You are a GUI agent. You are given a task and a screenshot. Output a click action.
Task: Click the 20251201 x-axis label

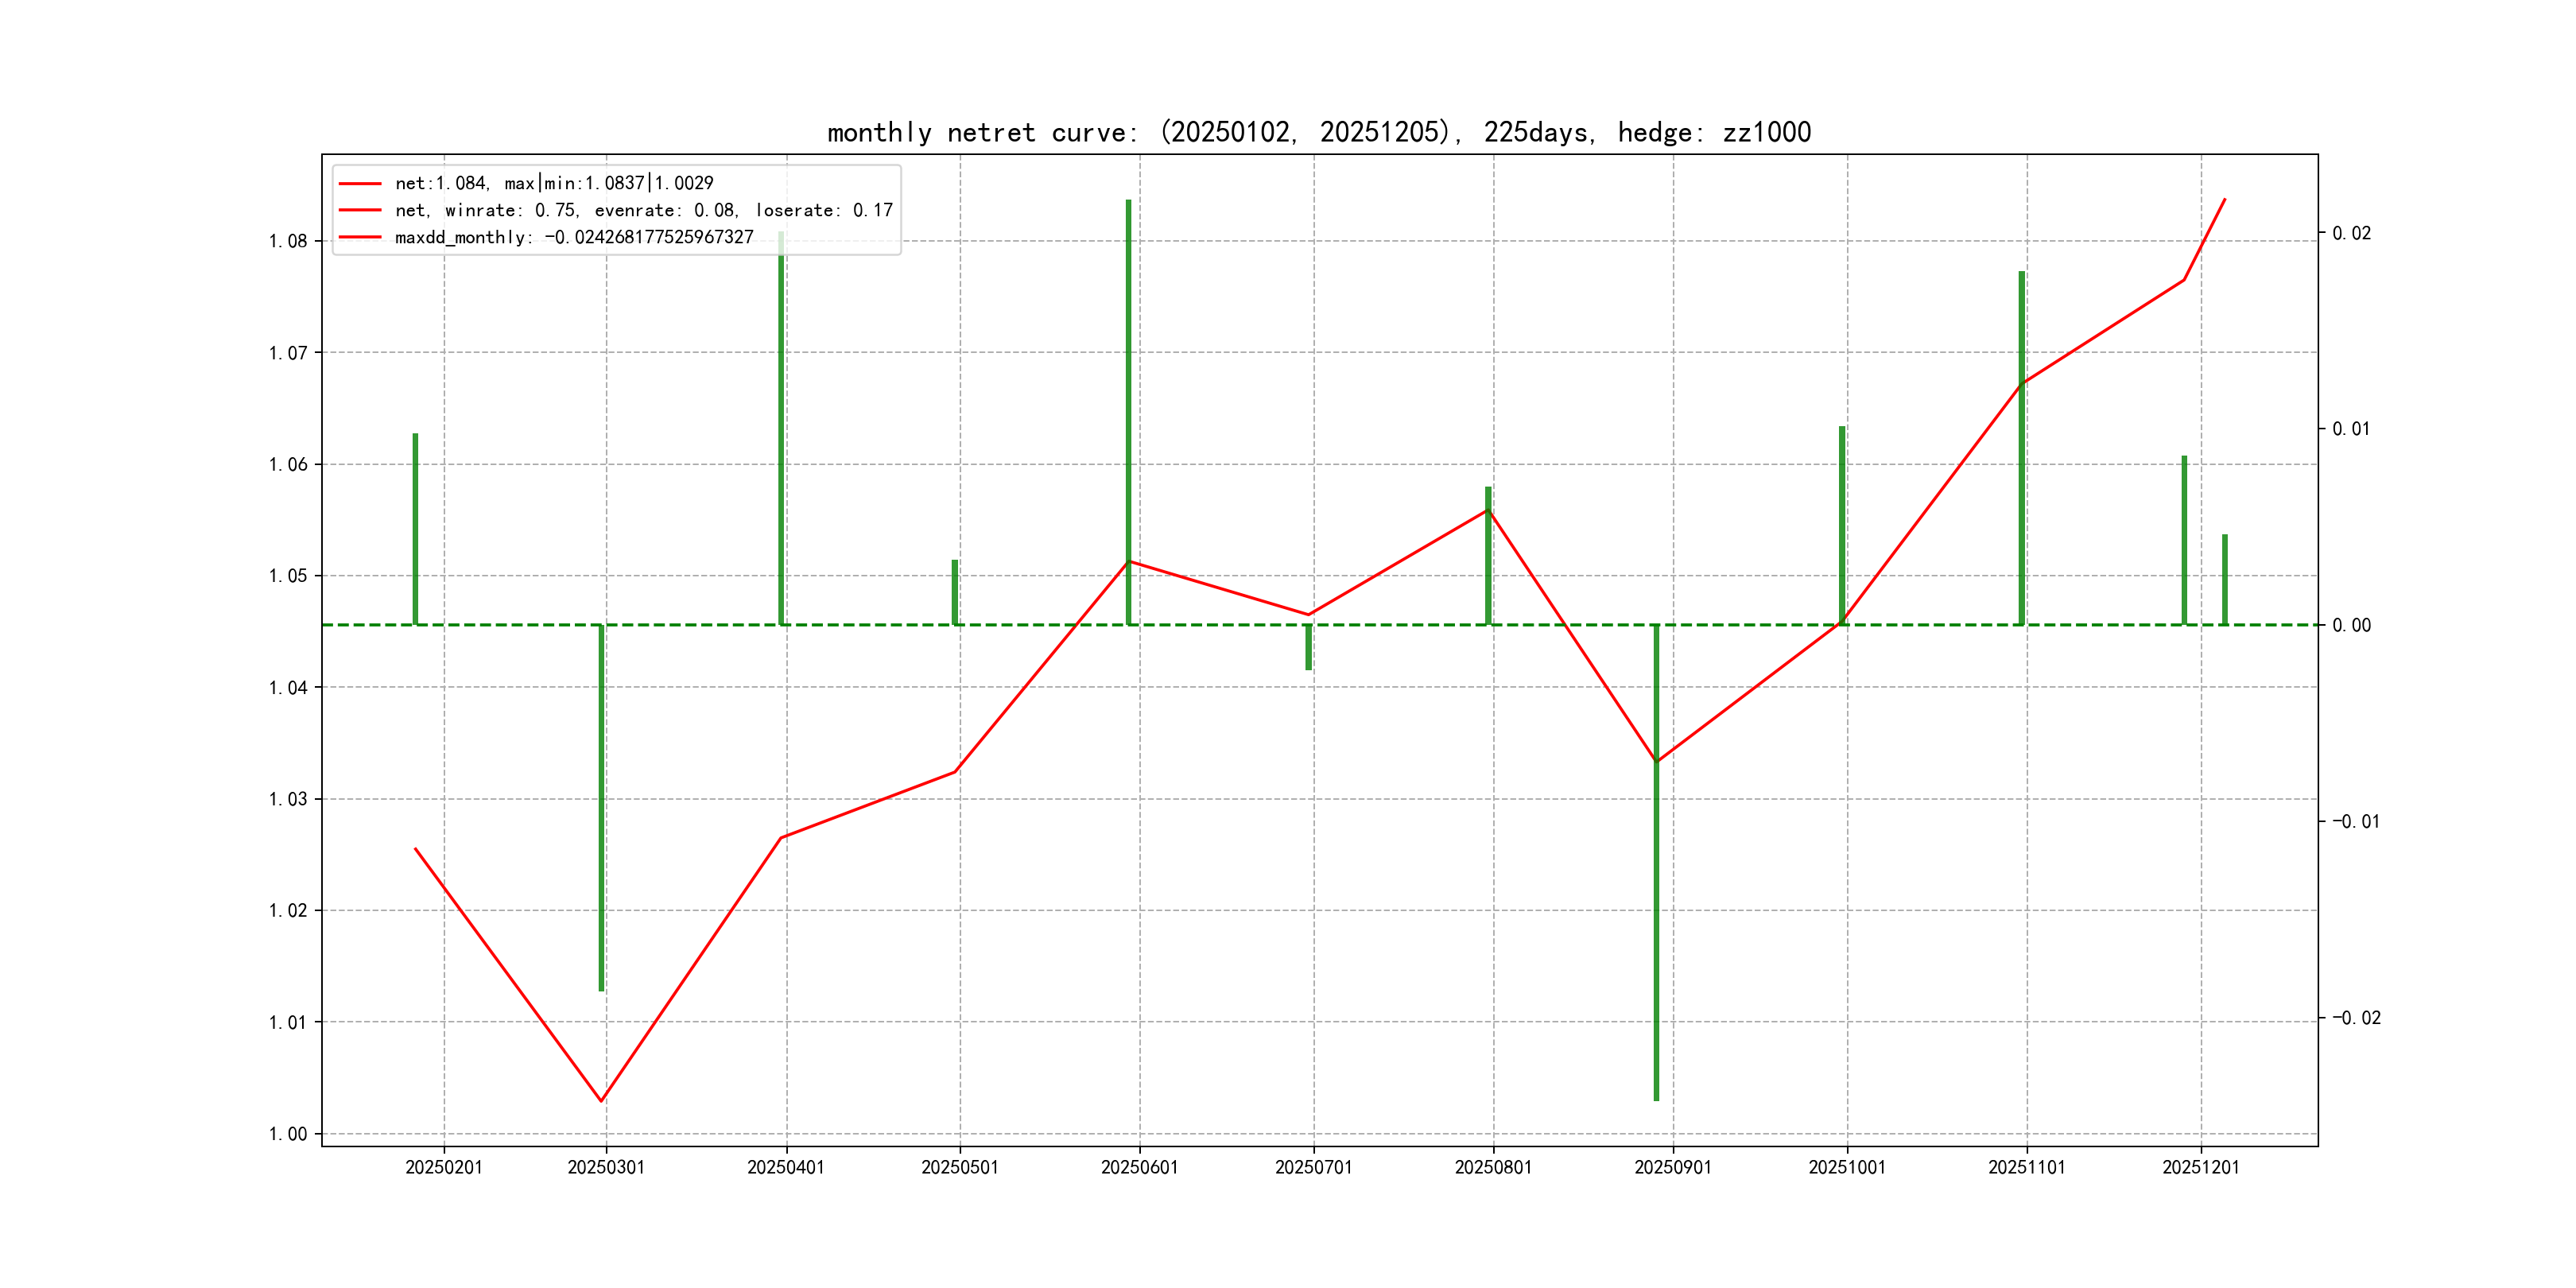(2200, 1168)
